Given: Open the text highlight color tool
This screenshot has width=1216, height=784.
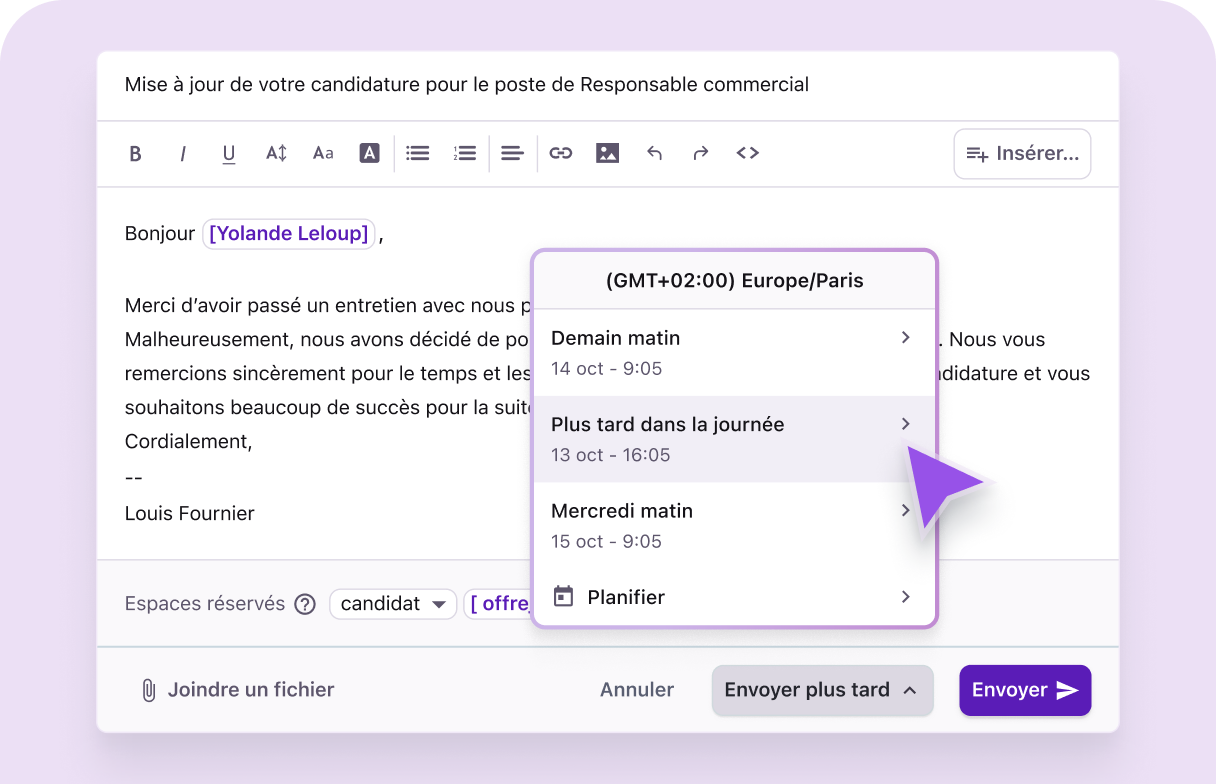Looking at the screenshot, I should [369, 153].
